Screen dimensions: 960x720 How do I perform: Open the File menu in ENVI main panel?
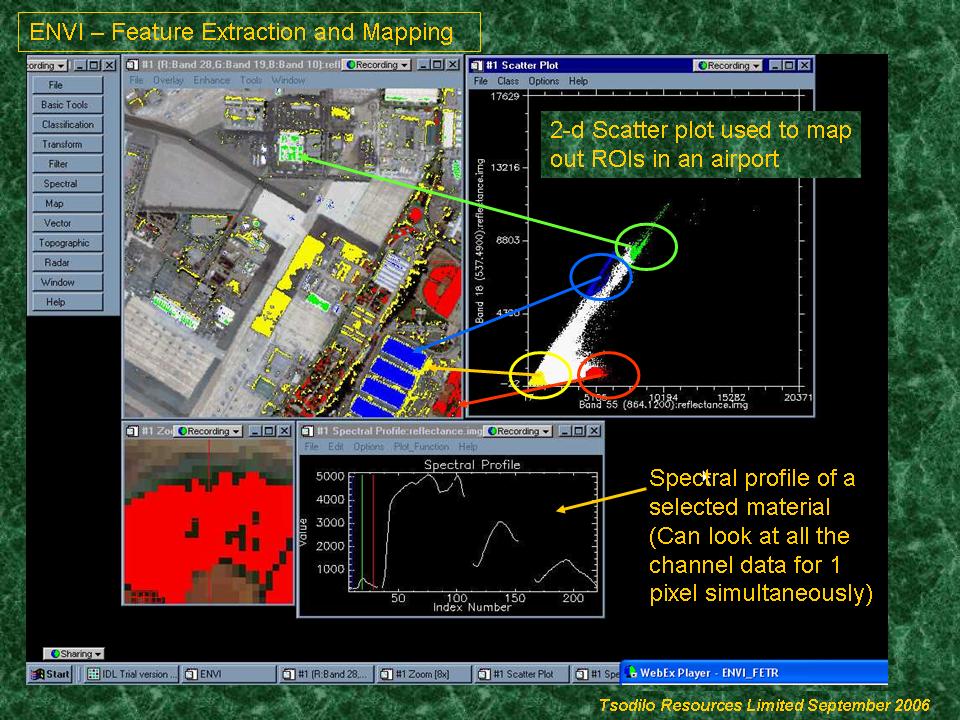[67, 85]
